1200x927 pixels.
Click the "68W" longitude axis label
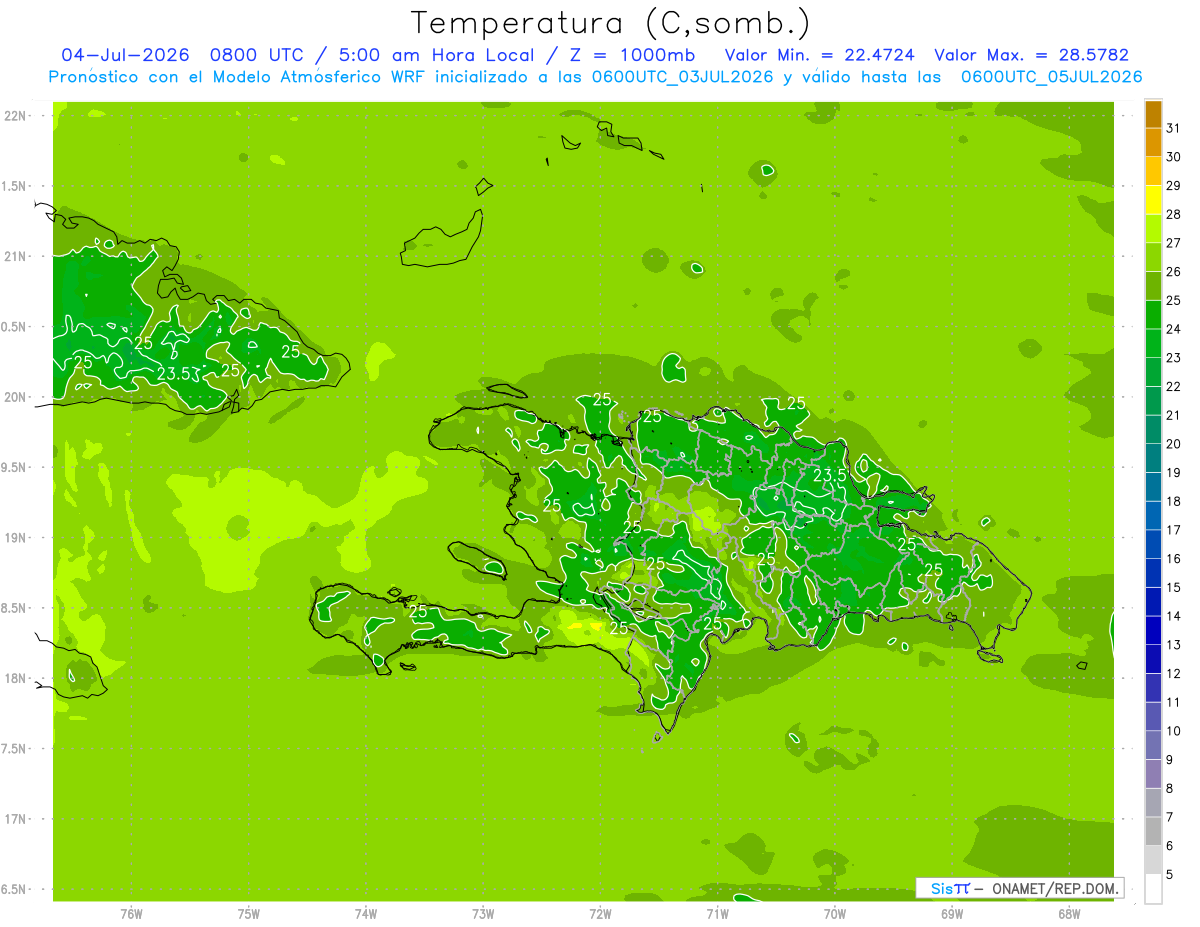[x=1069, y=914]
